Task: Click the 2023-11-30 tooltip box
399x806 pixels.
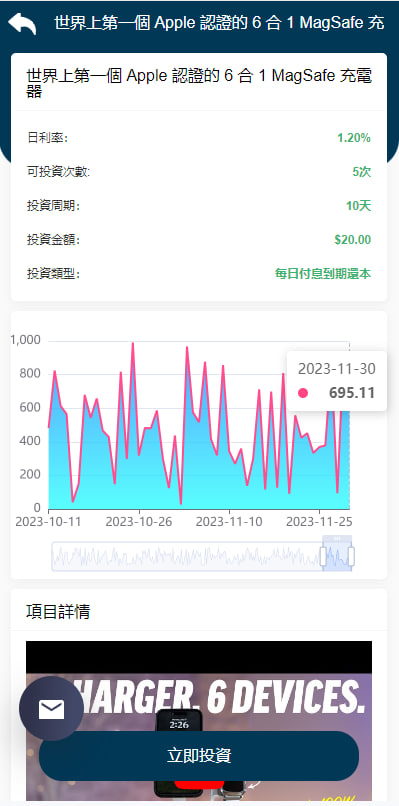Action: tap(336, 381)
